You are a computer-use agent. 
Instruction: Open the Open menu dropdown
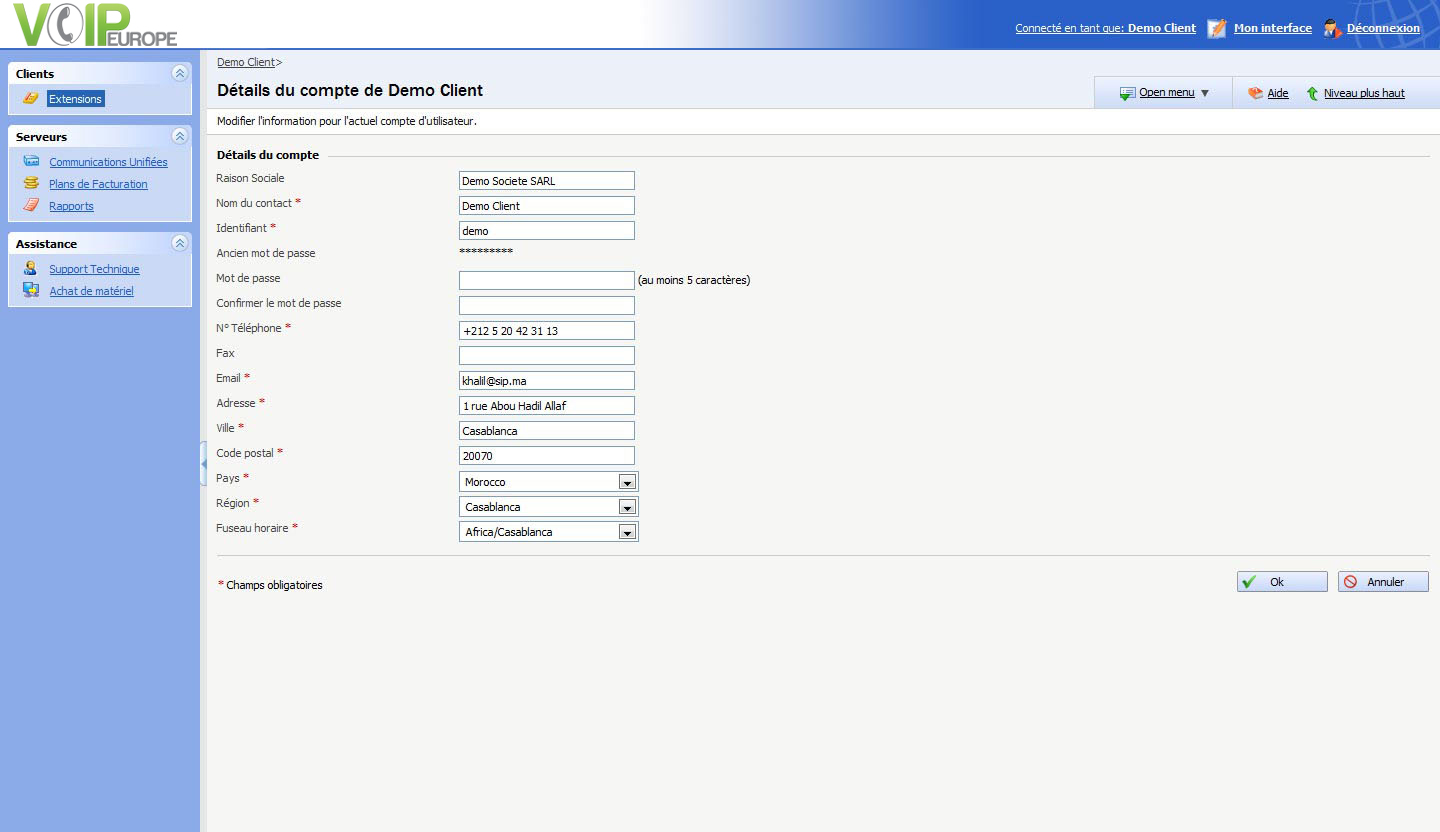1166,93
